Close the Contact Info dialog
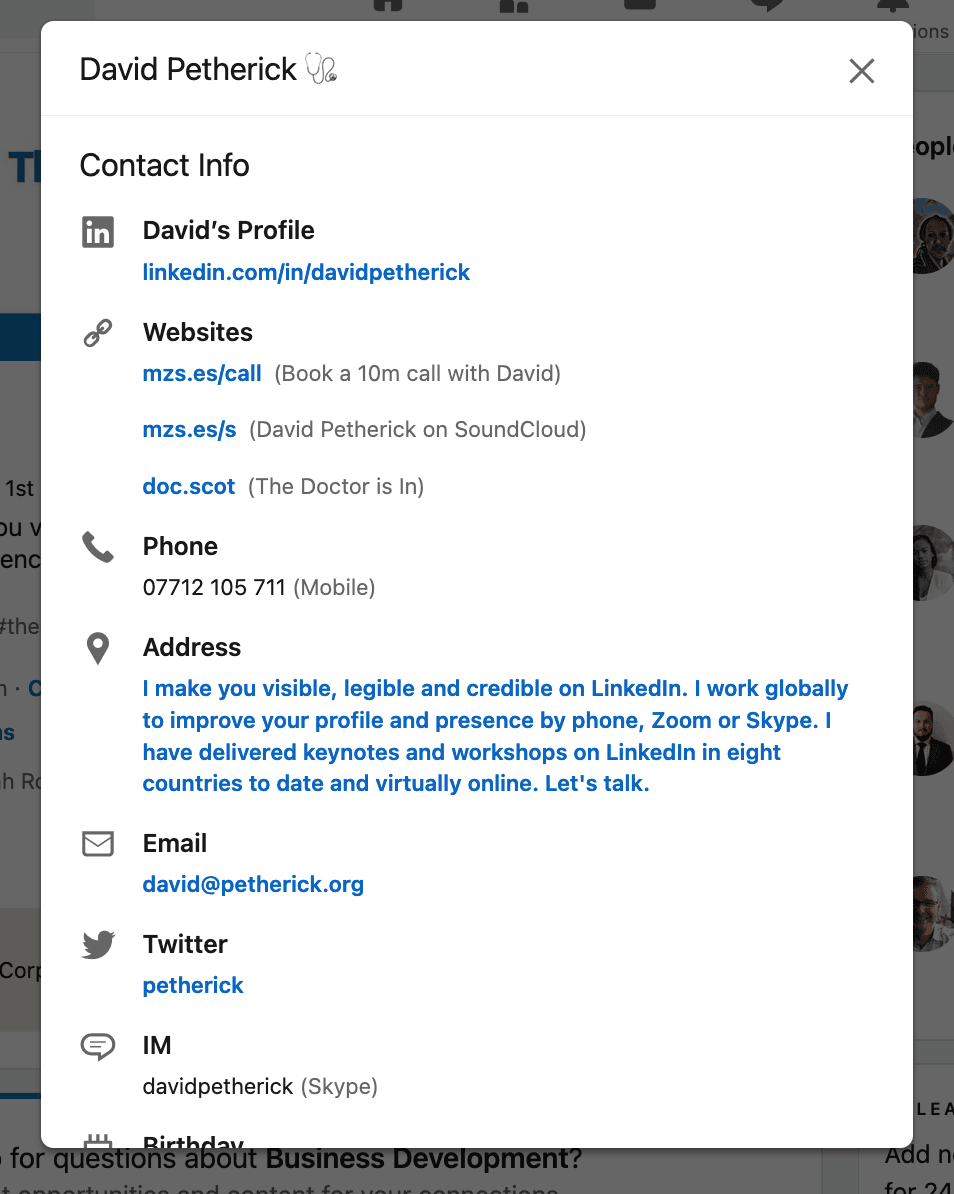The image size is (954, 1194). click(861, 71)
